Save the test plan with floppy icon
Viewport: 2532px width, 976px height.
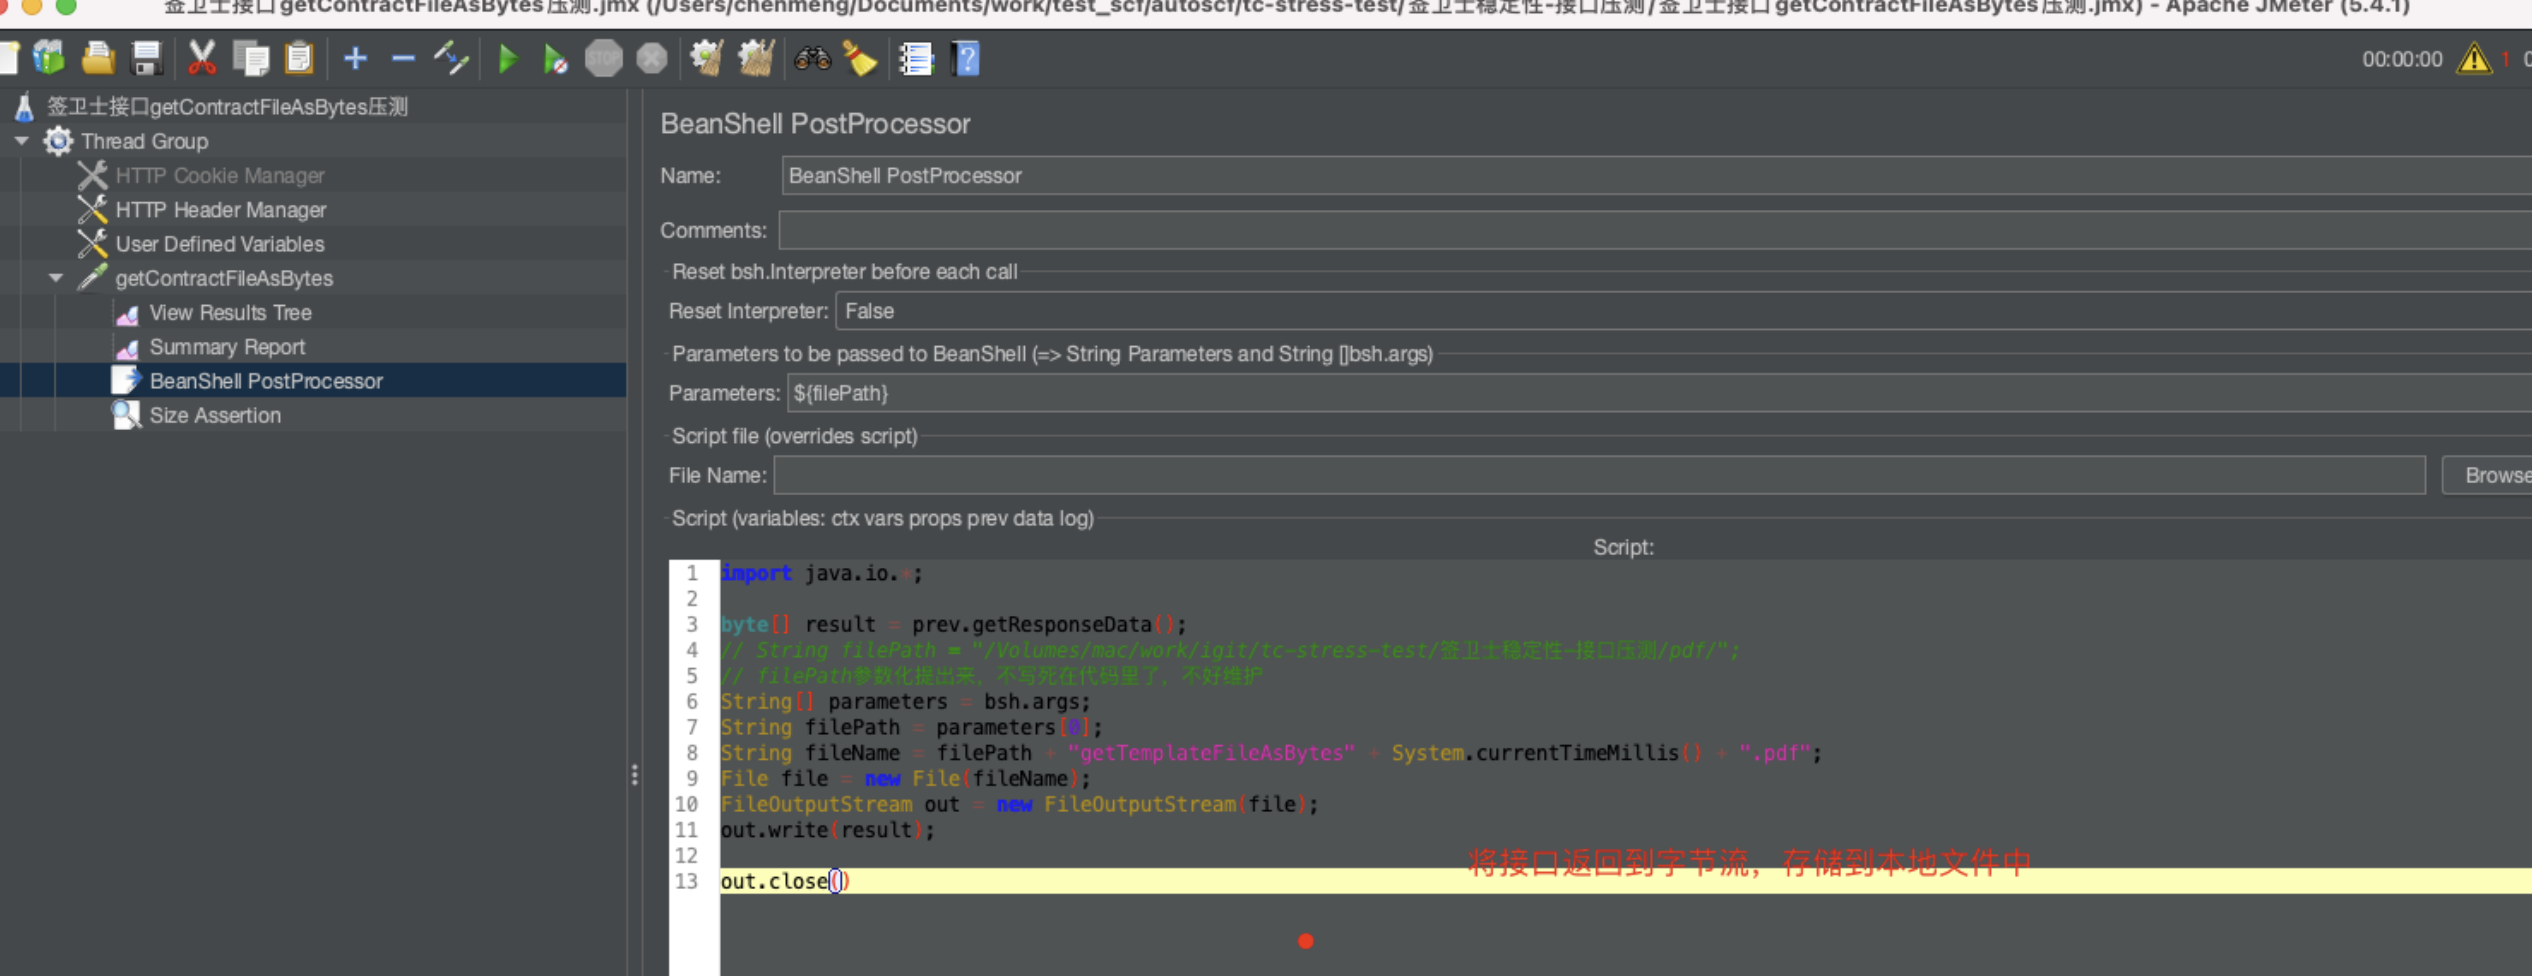(x=146, y=59)
